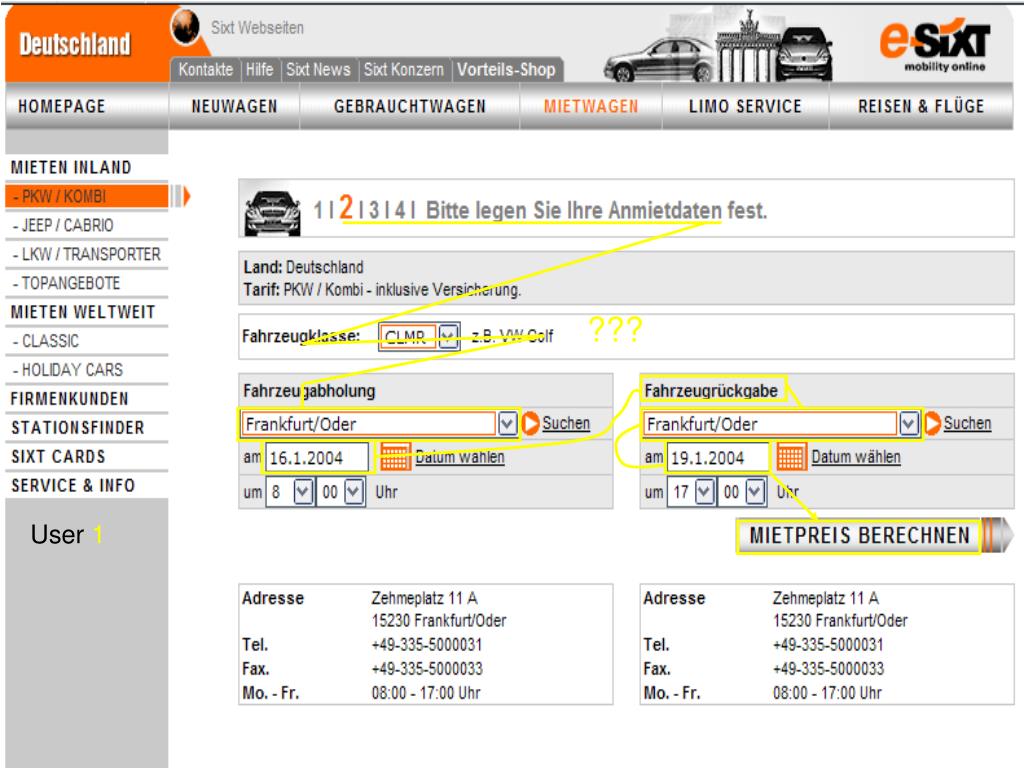
Task: Click Suchen link for return station
Action: click(967, 423)
